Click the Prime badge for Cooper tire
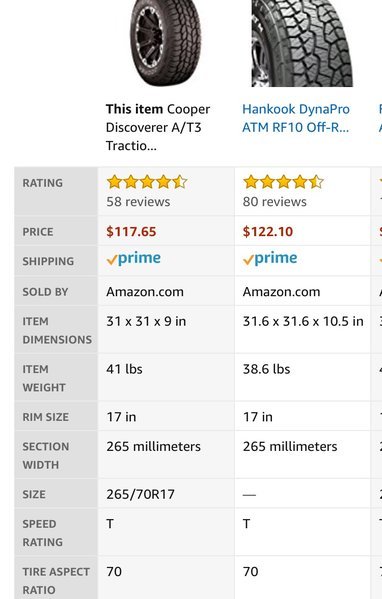Screen dimensions: 382x599 pyautogui.click(x=134, y=259)
